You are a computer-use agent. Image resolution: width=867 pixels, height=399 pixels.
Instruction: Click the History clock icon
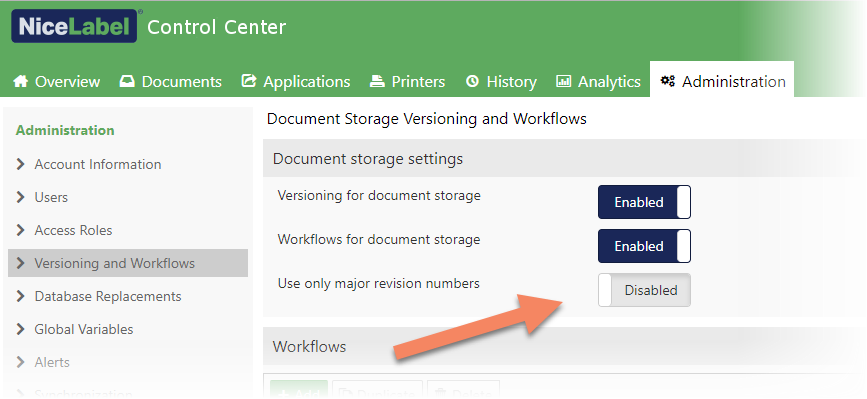pyautogui.click(x=472, y=81)
